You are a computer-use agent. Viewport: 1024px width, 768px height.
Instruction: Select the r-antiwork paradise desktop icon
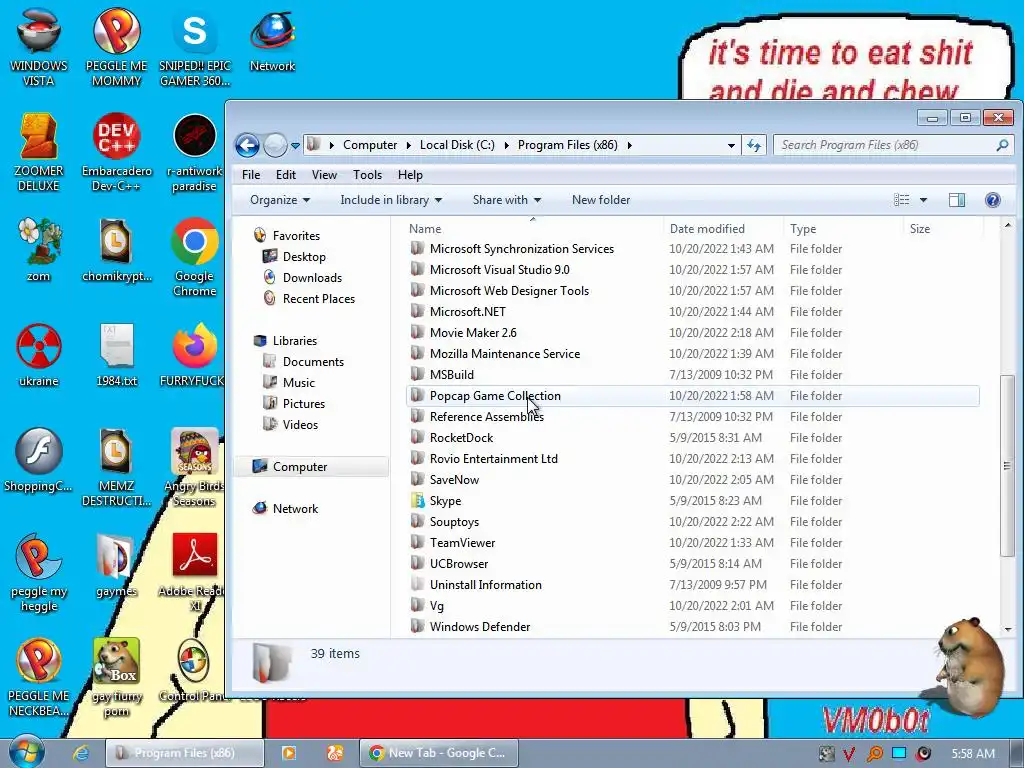click(195, 152)
